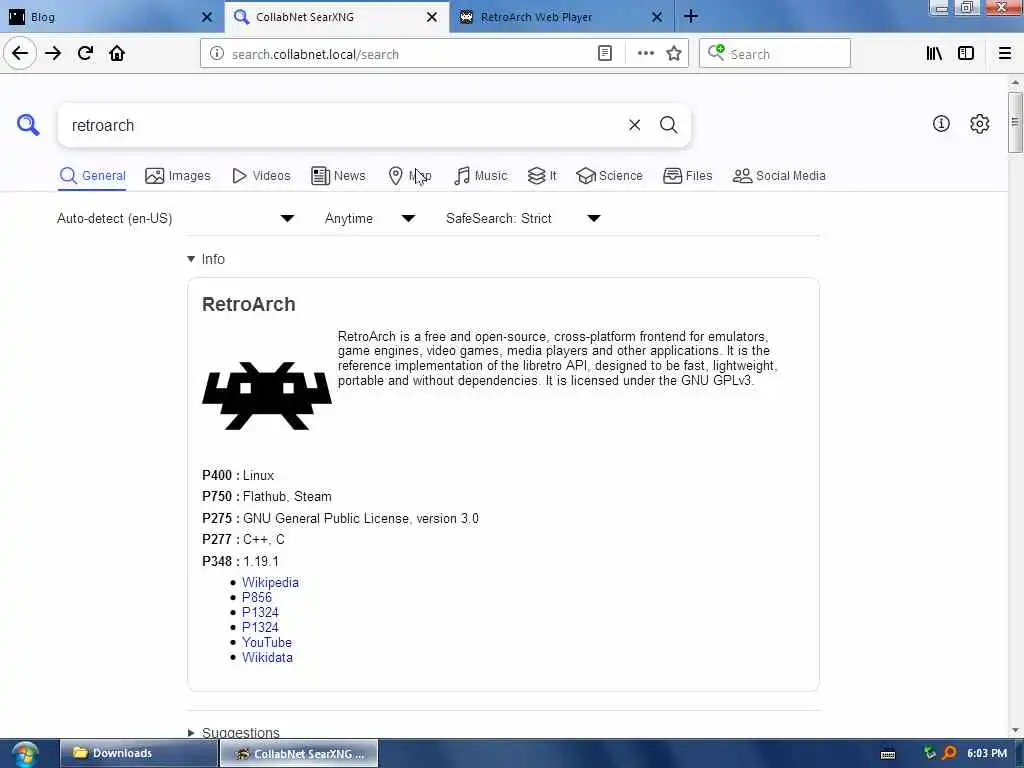1024x768 pixels.
Task: Switch to RetroArch Web Player tab
Action: click(562, 17)
